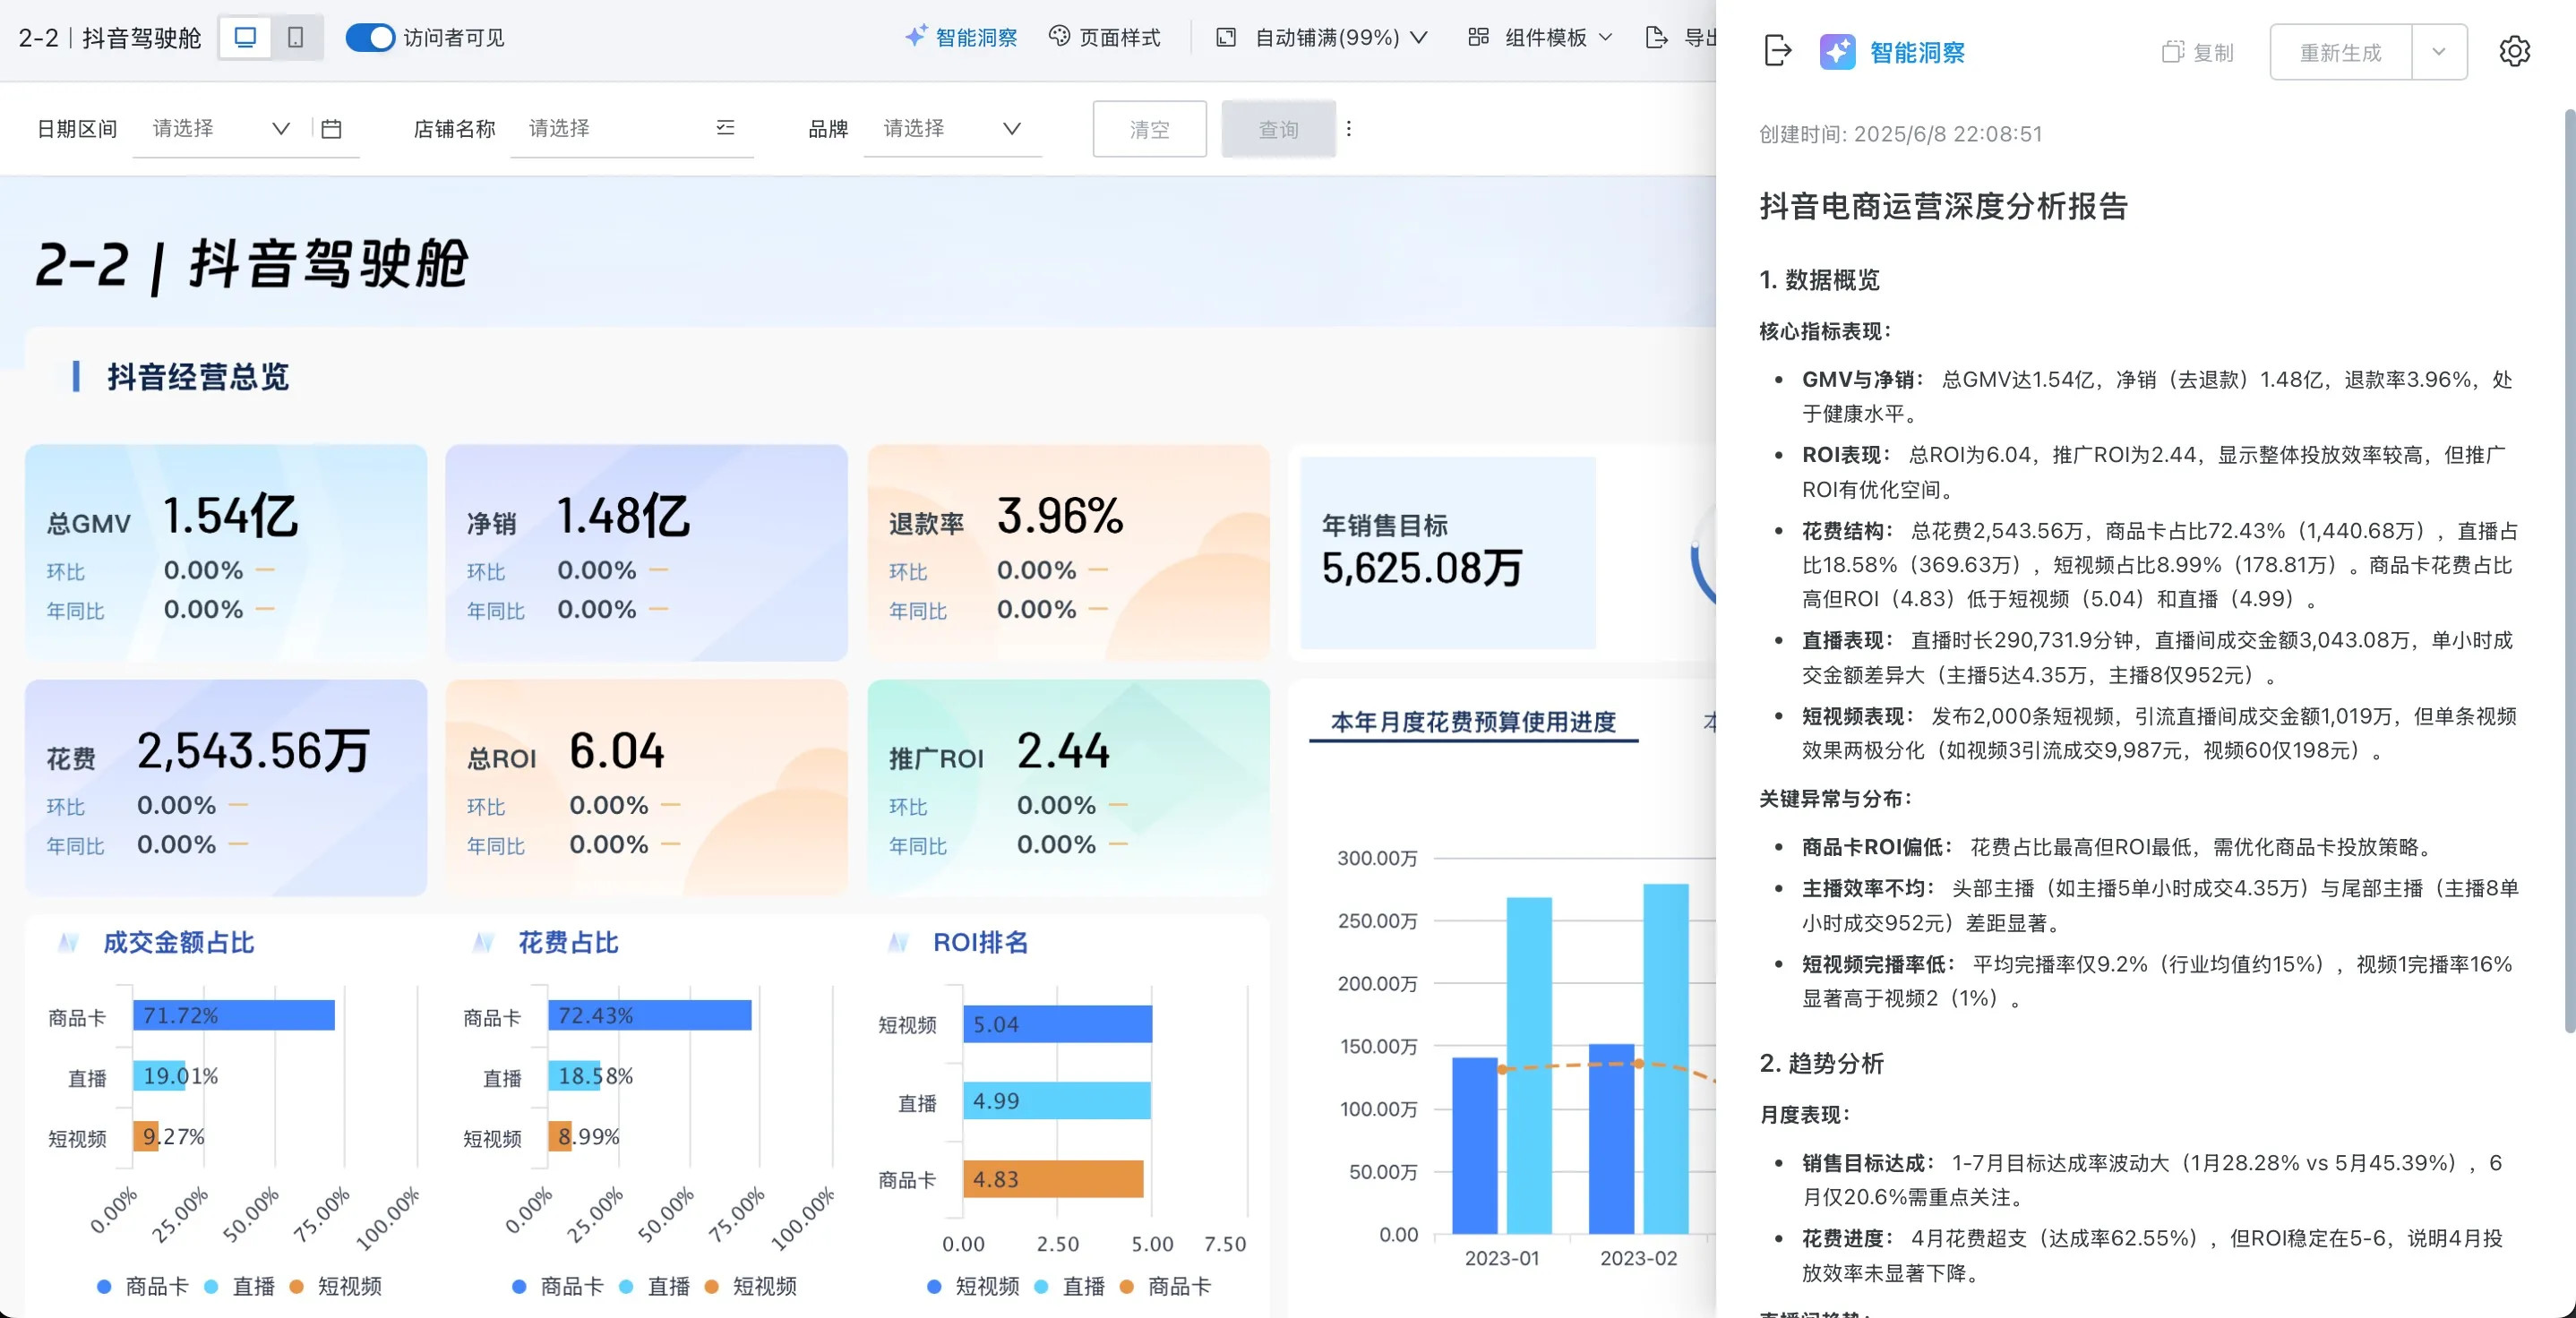Select the 本年月度花费预算使用进度 tab
2576x1318 pixels.
click(1473, 722)
